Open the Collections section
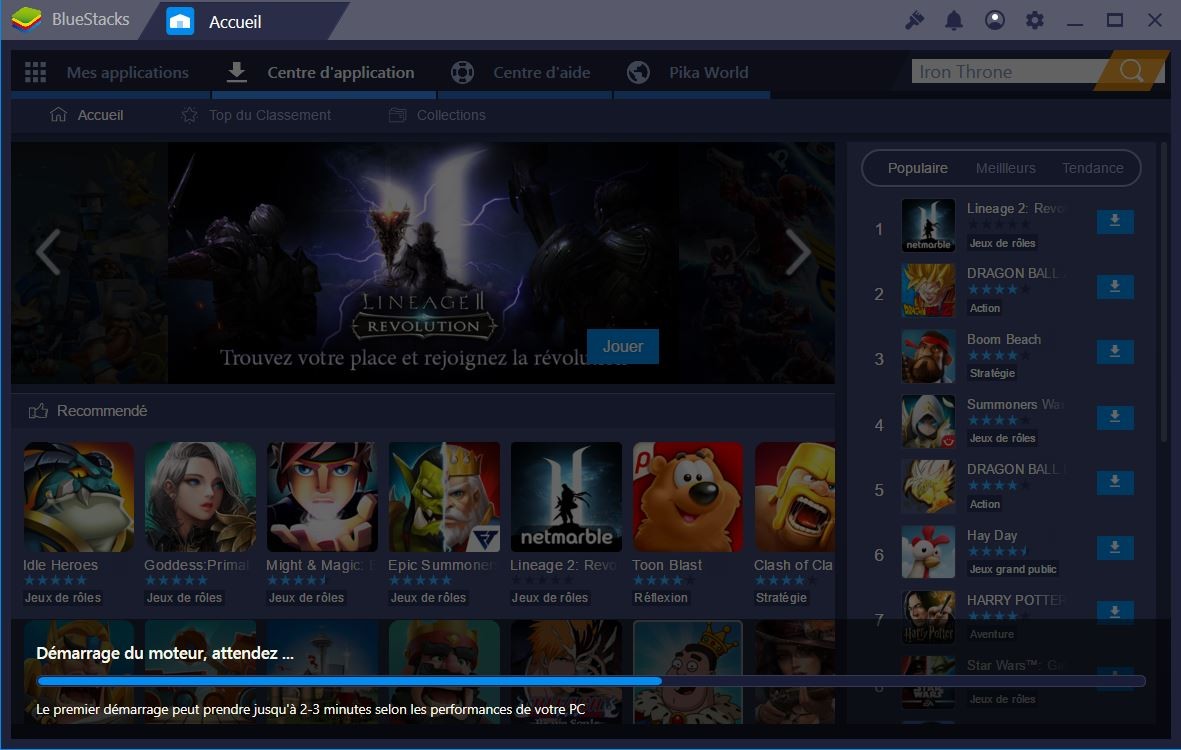Screen dimensions: 1181x750 click(x=438, y=114)
